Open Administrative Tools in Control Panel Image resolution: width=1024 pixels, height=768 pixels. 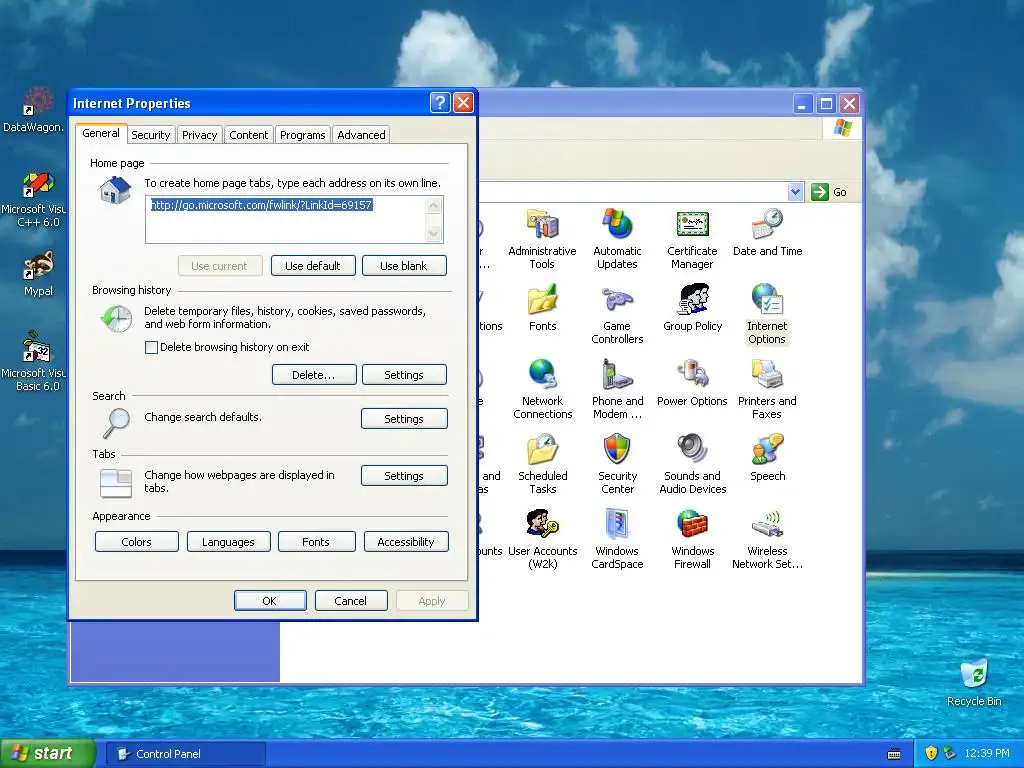pyautogui.click(x=542, y=239)
